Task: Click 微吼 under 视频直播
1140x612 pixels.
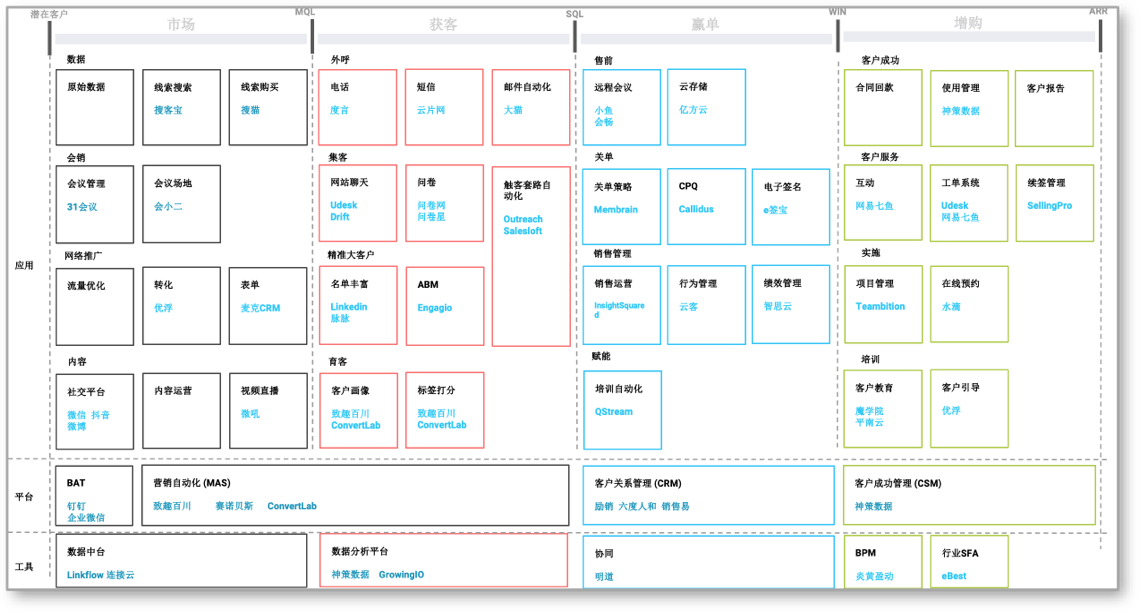Action: 250,414
